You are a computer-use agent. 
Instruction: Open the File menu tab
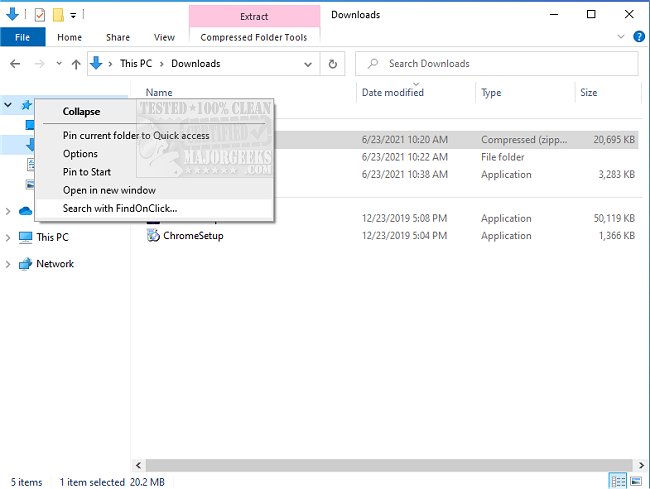22,37
